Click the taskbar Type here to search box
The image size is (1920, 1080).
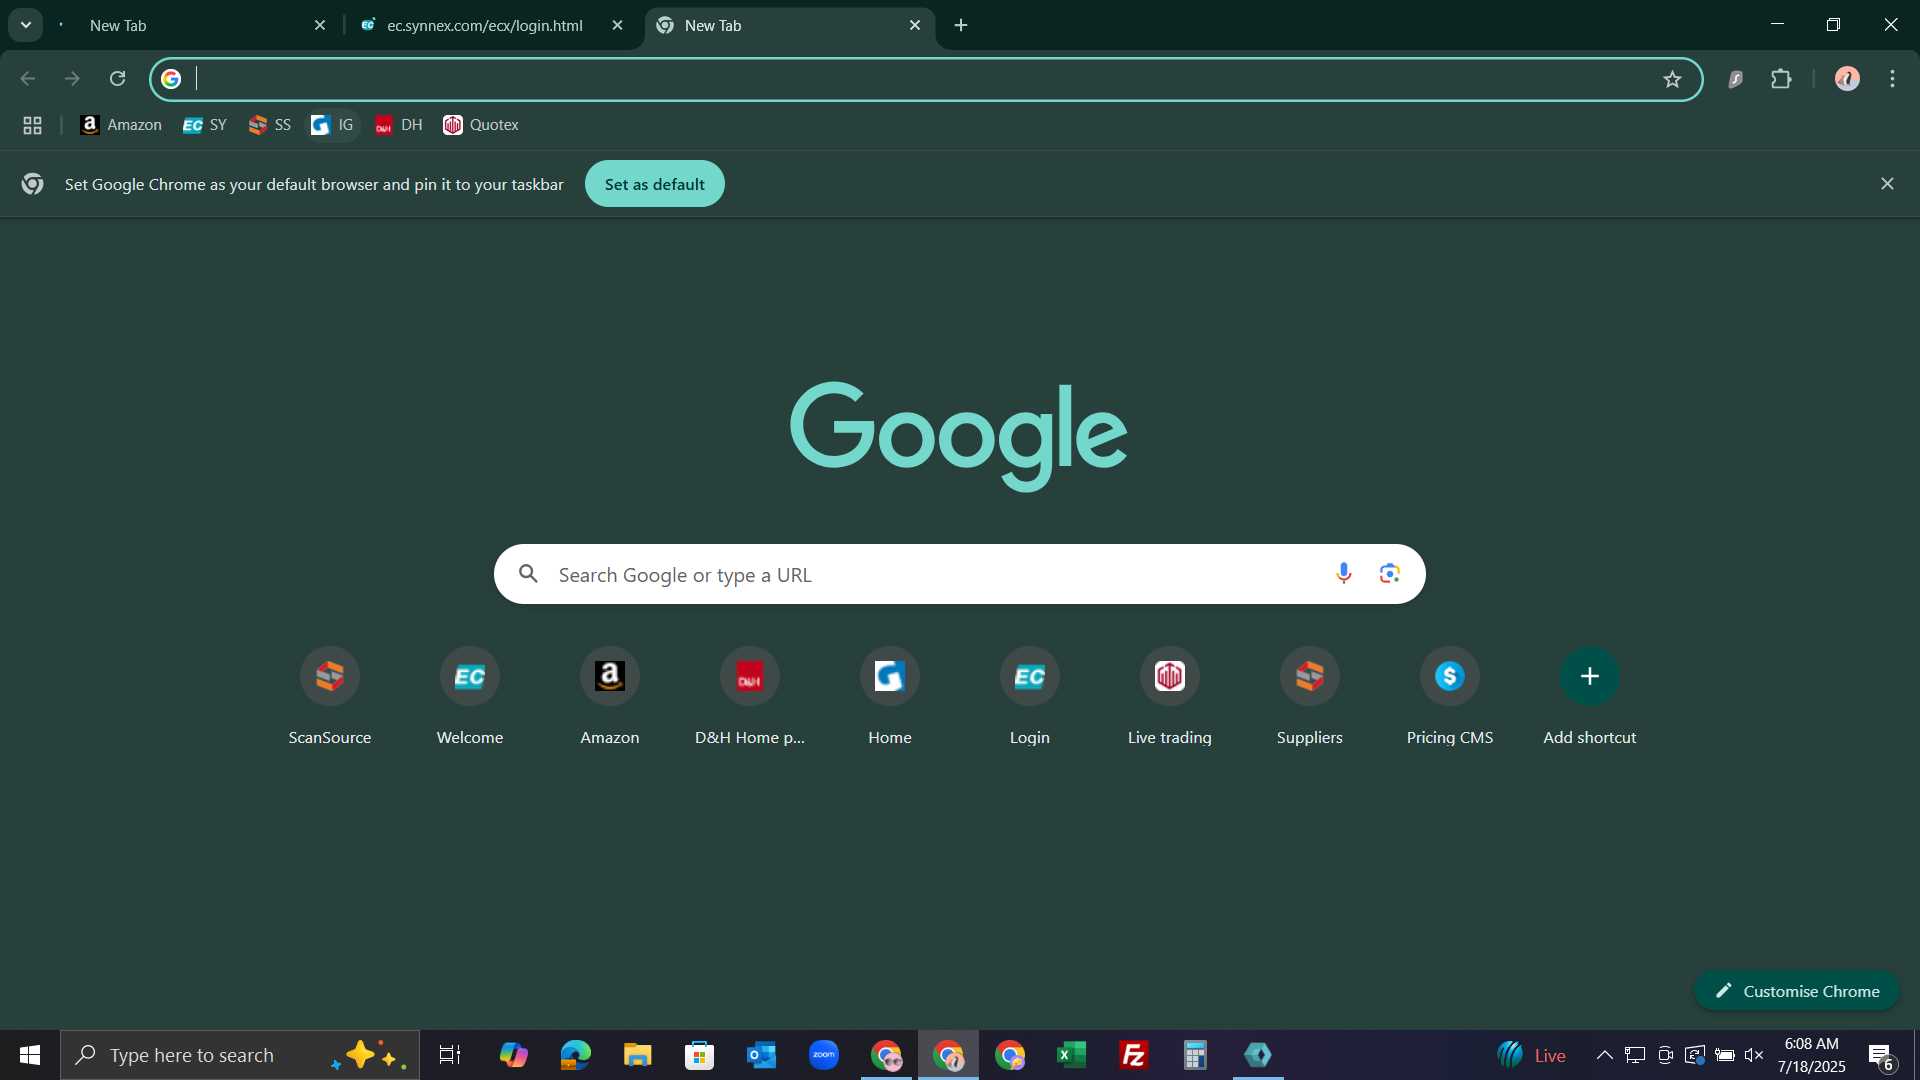pyautogui.click(x=240, y=1055)
